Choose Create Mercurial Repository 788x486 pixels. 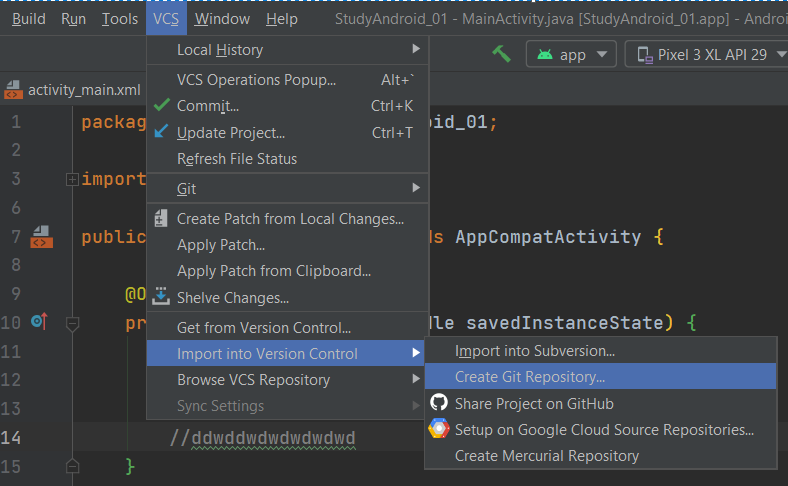pyautogui.click(x=601, y=456)
